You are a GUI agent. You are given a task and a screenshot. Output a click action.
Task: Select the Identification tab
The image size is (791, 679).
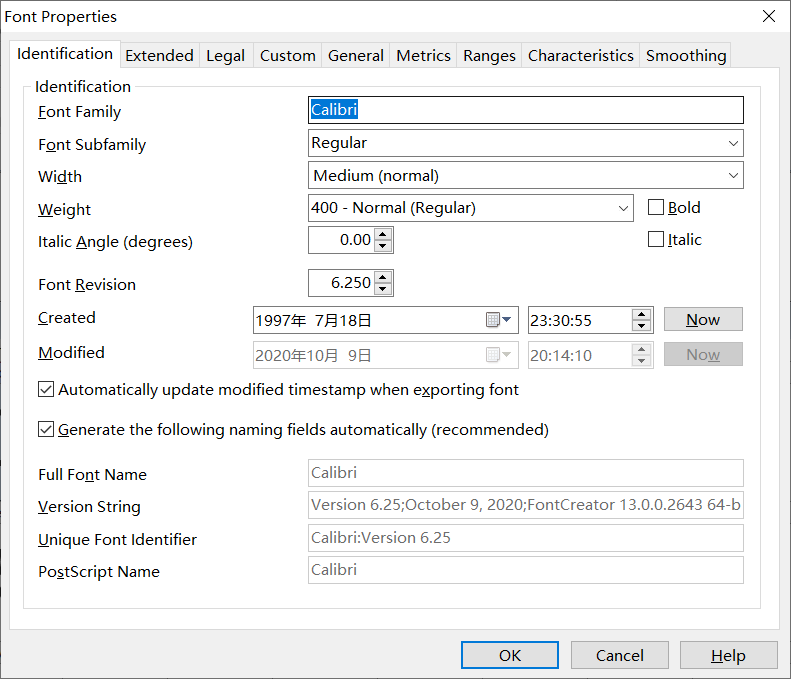(65, 54)
